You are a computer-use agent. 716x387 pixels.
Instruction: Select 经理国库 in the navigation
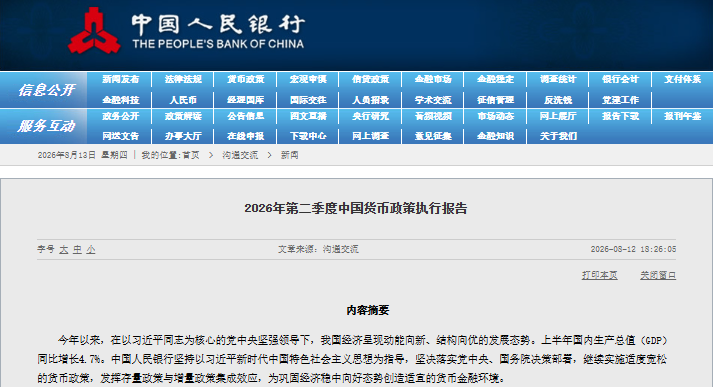pos(246,100)
